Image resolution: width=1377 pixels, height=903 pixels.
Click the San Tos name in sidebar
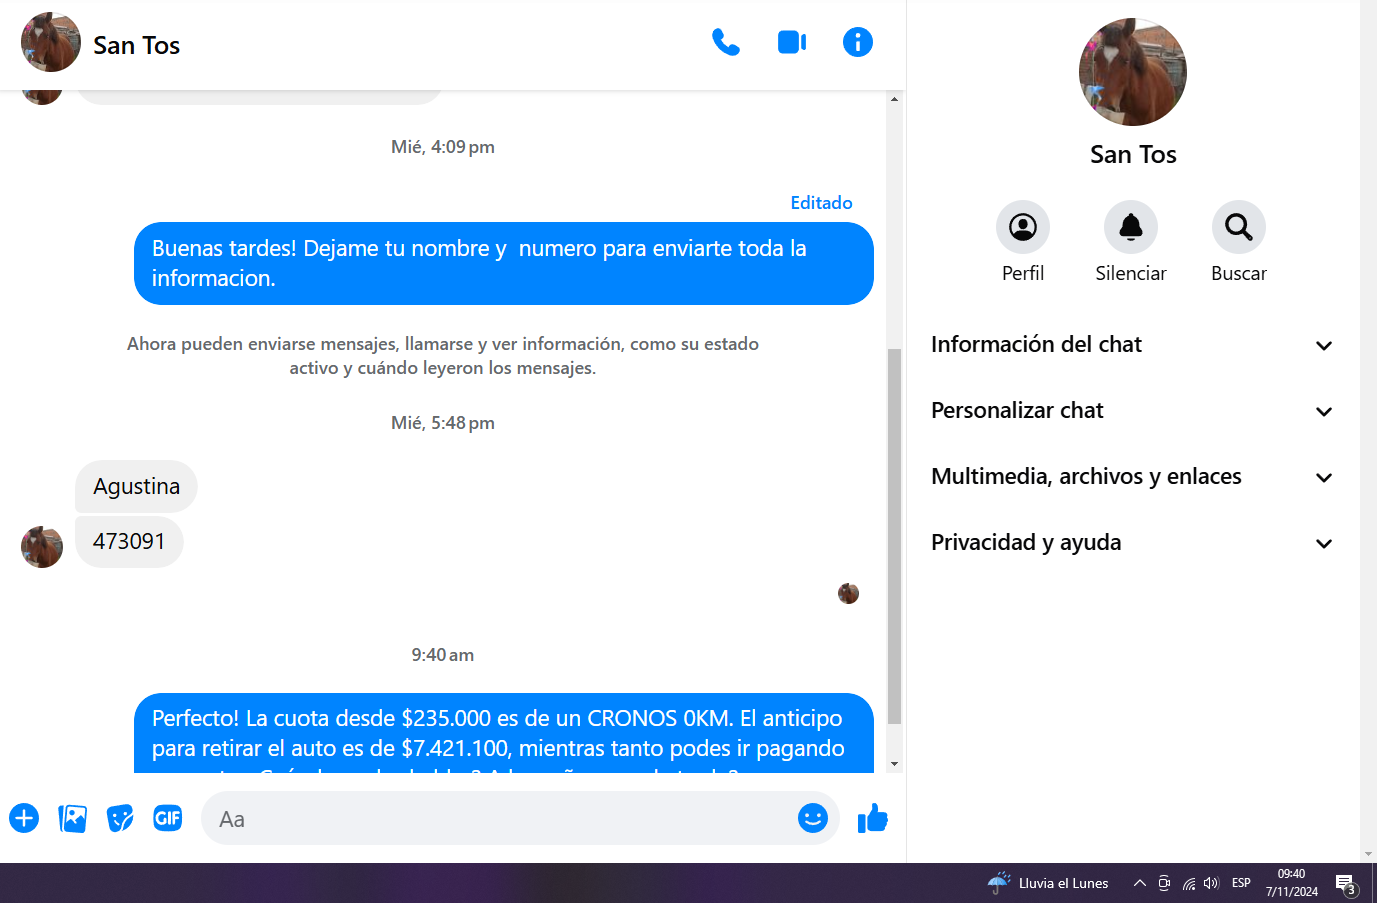[1133, 154]
